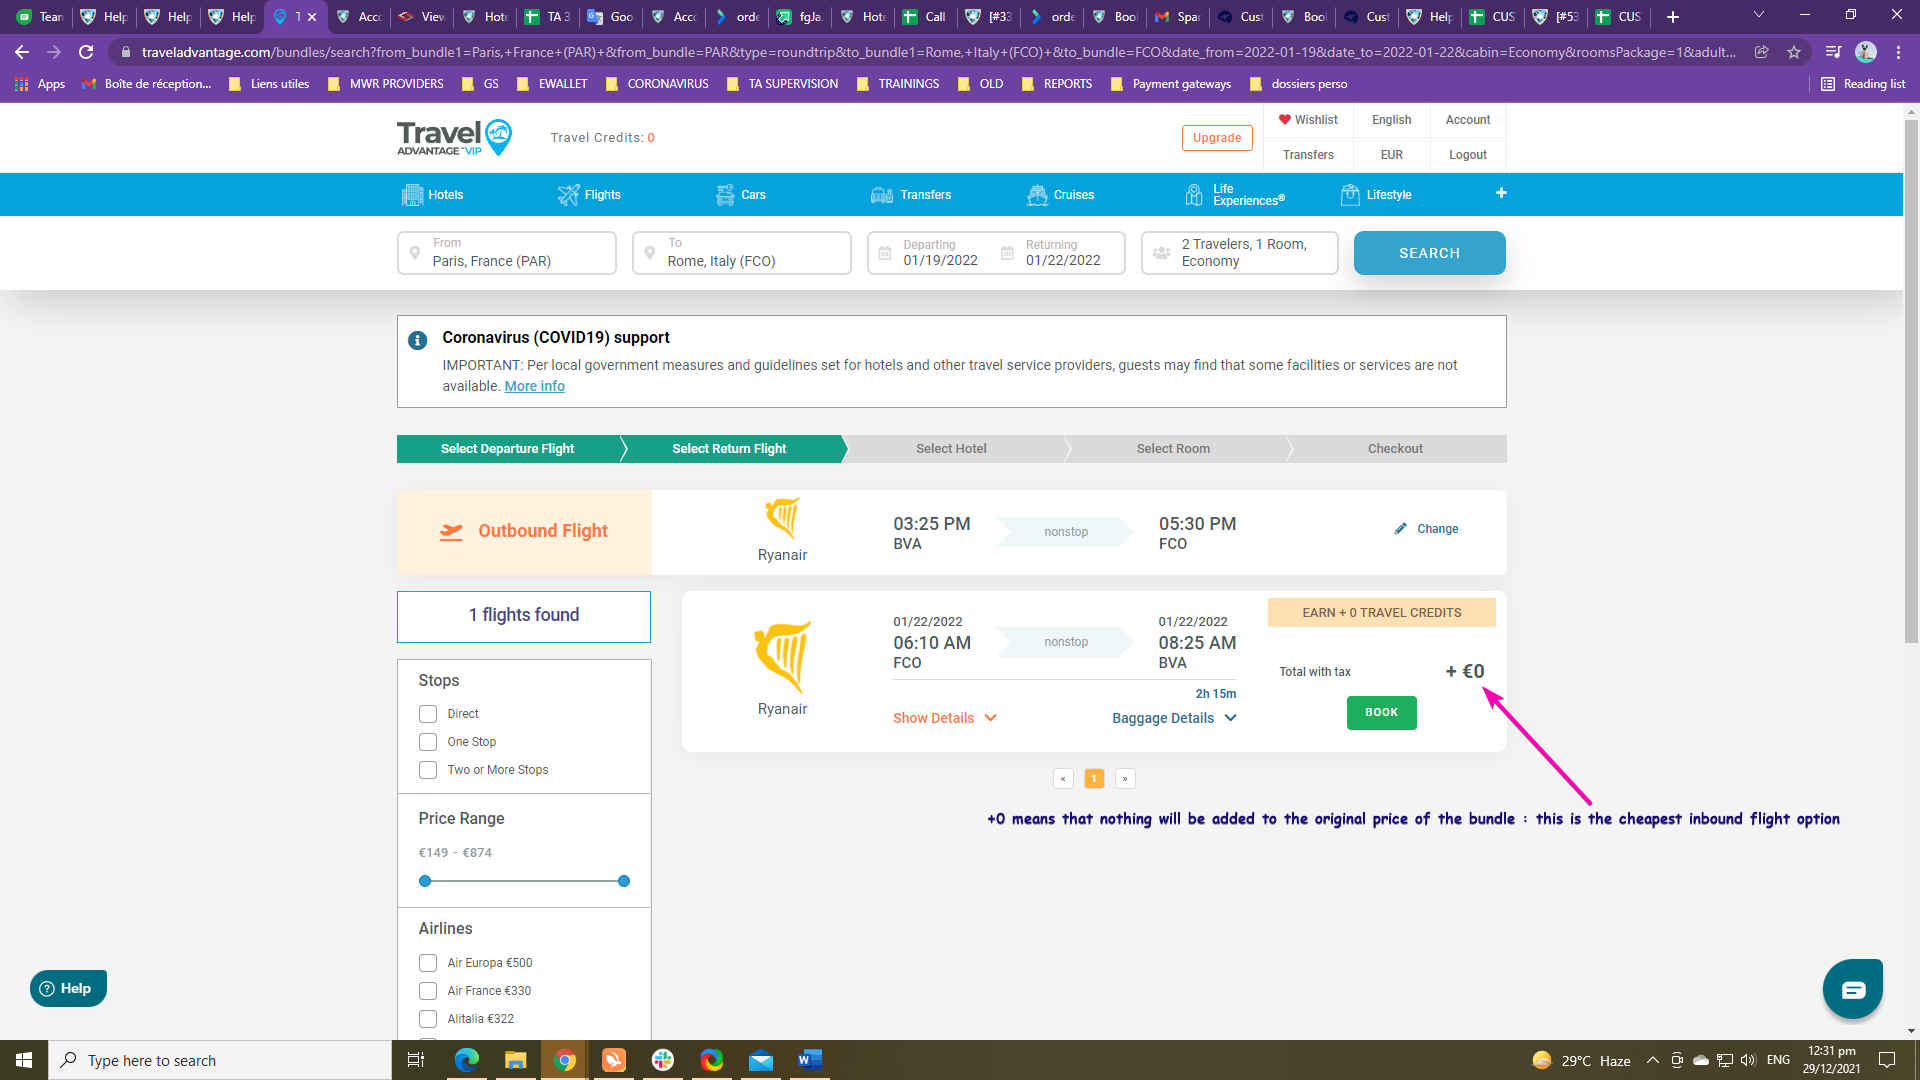Tick the Air France €330 checkbox
Image resolution: width=1920 pixels, height=1080 pixels.
428,991
